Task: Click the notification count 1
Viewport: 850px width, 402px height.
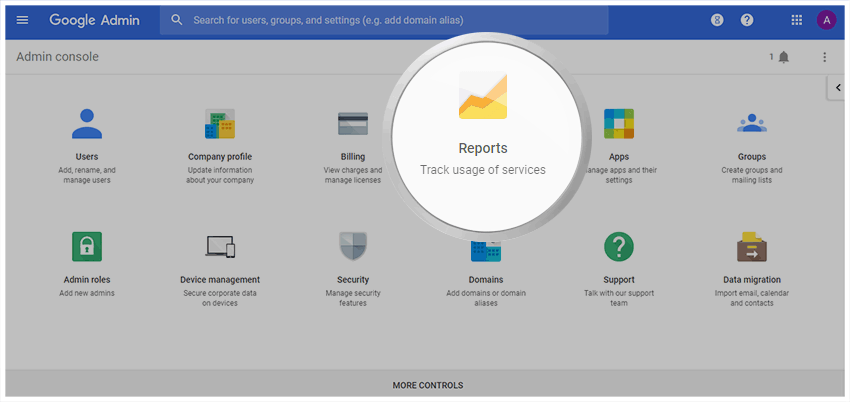Action: coord(771,56)
